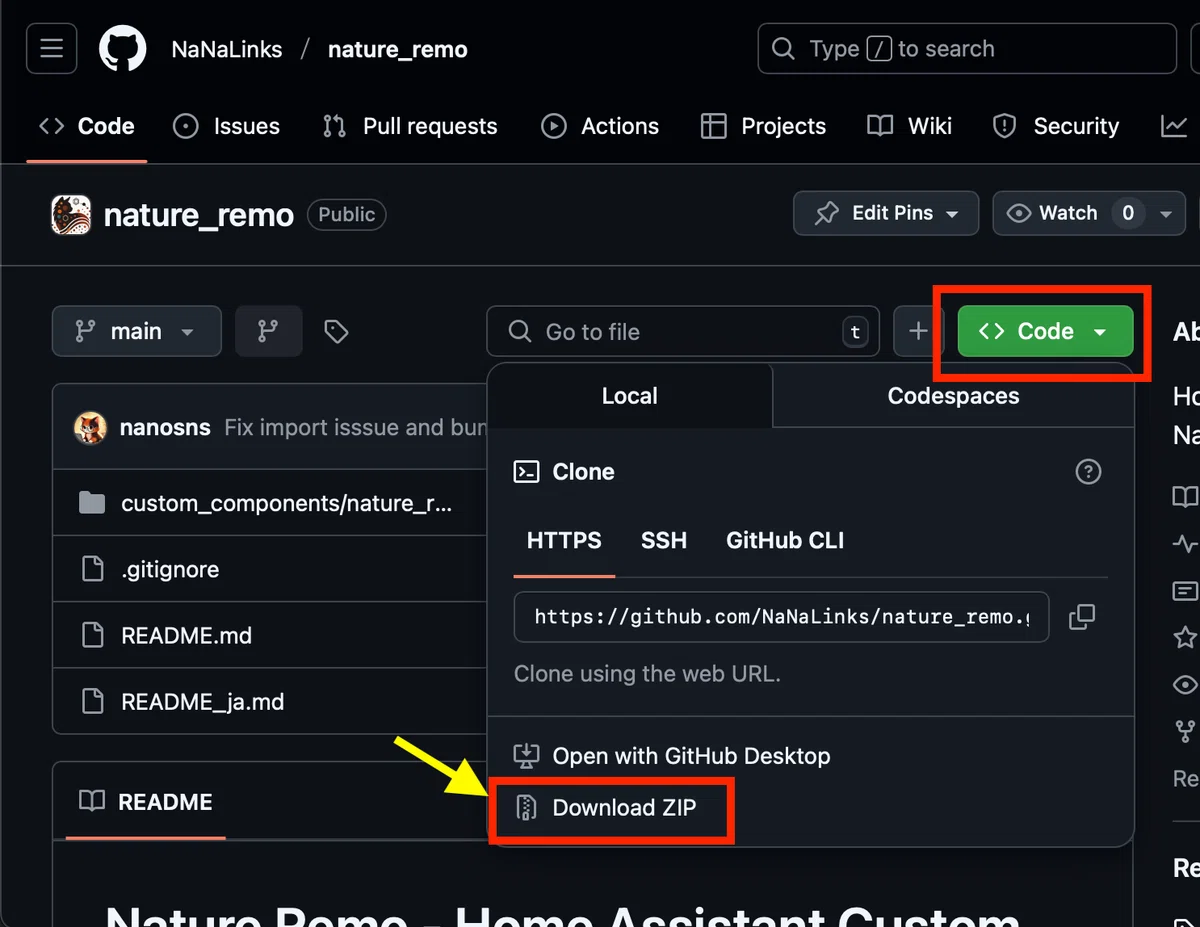Open the Fix import issue commit message
Viewport: 1200px width, 927px height.
tap(355, 428)
